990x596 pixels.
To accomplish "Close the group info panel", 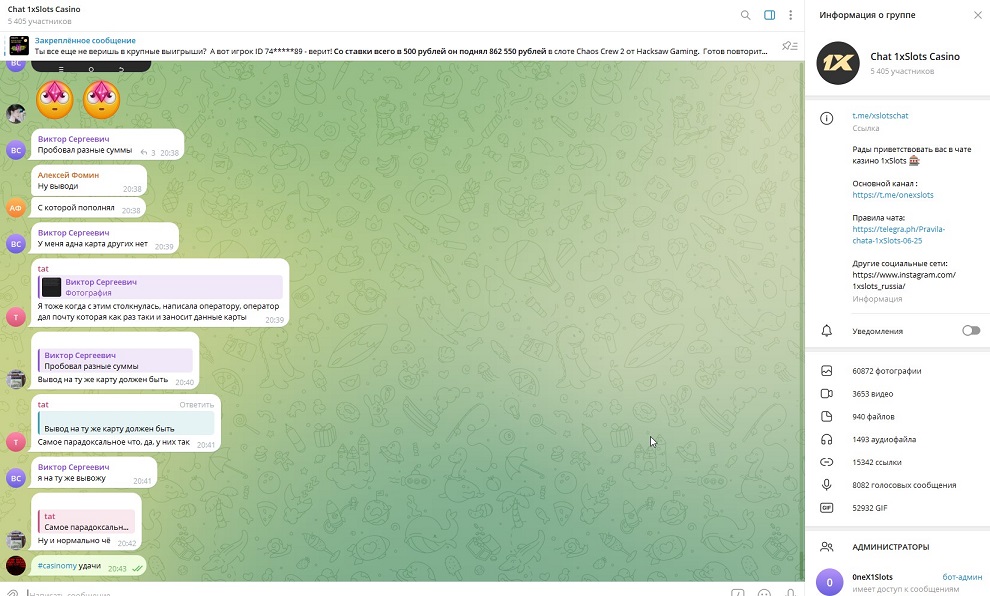I will [977, 15].
